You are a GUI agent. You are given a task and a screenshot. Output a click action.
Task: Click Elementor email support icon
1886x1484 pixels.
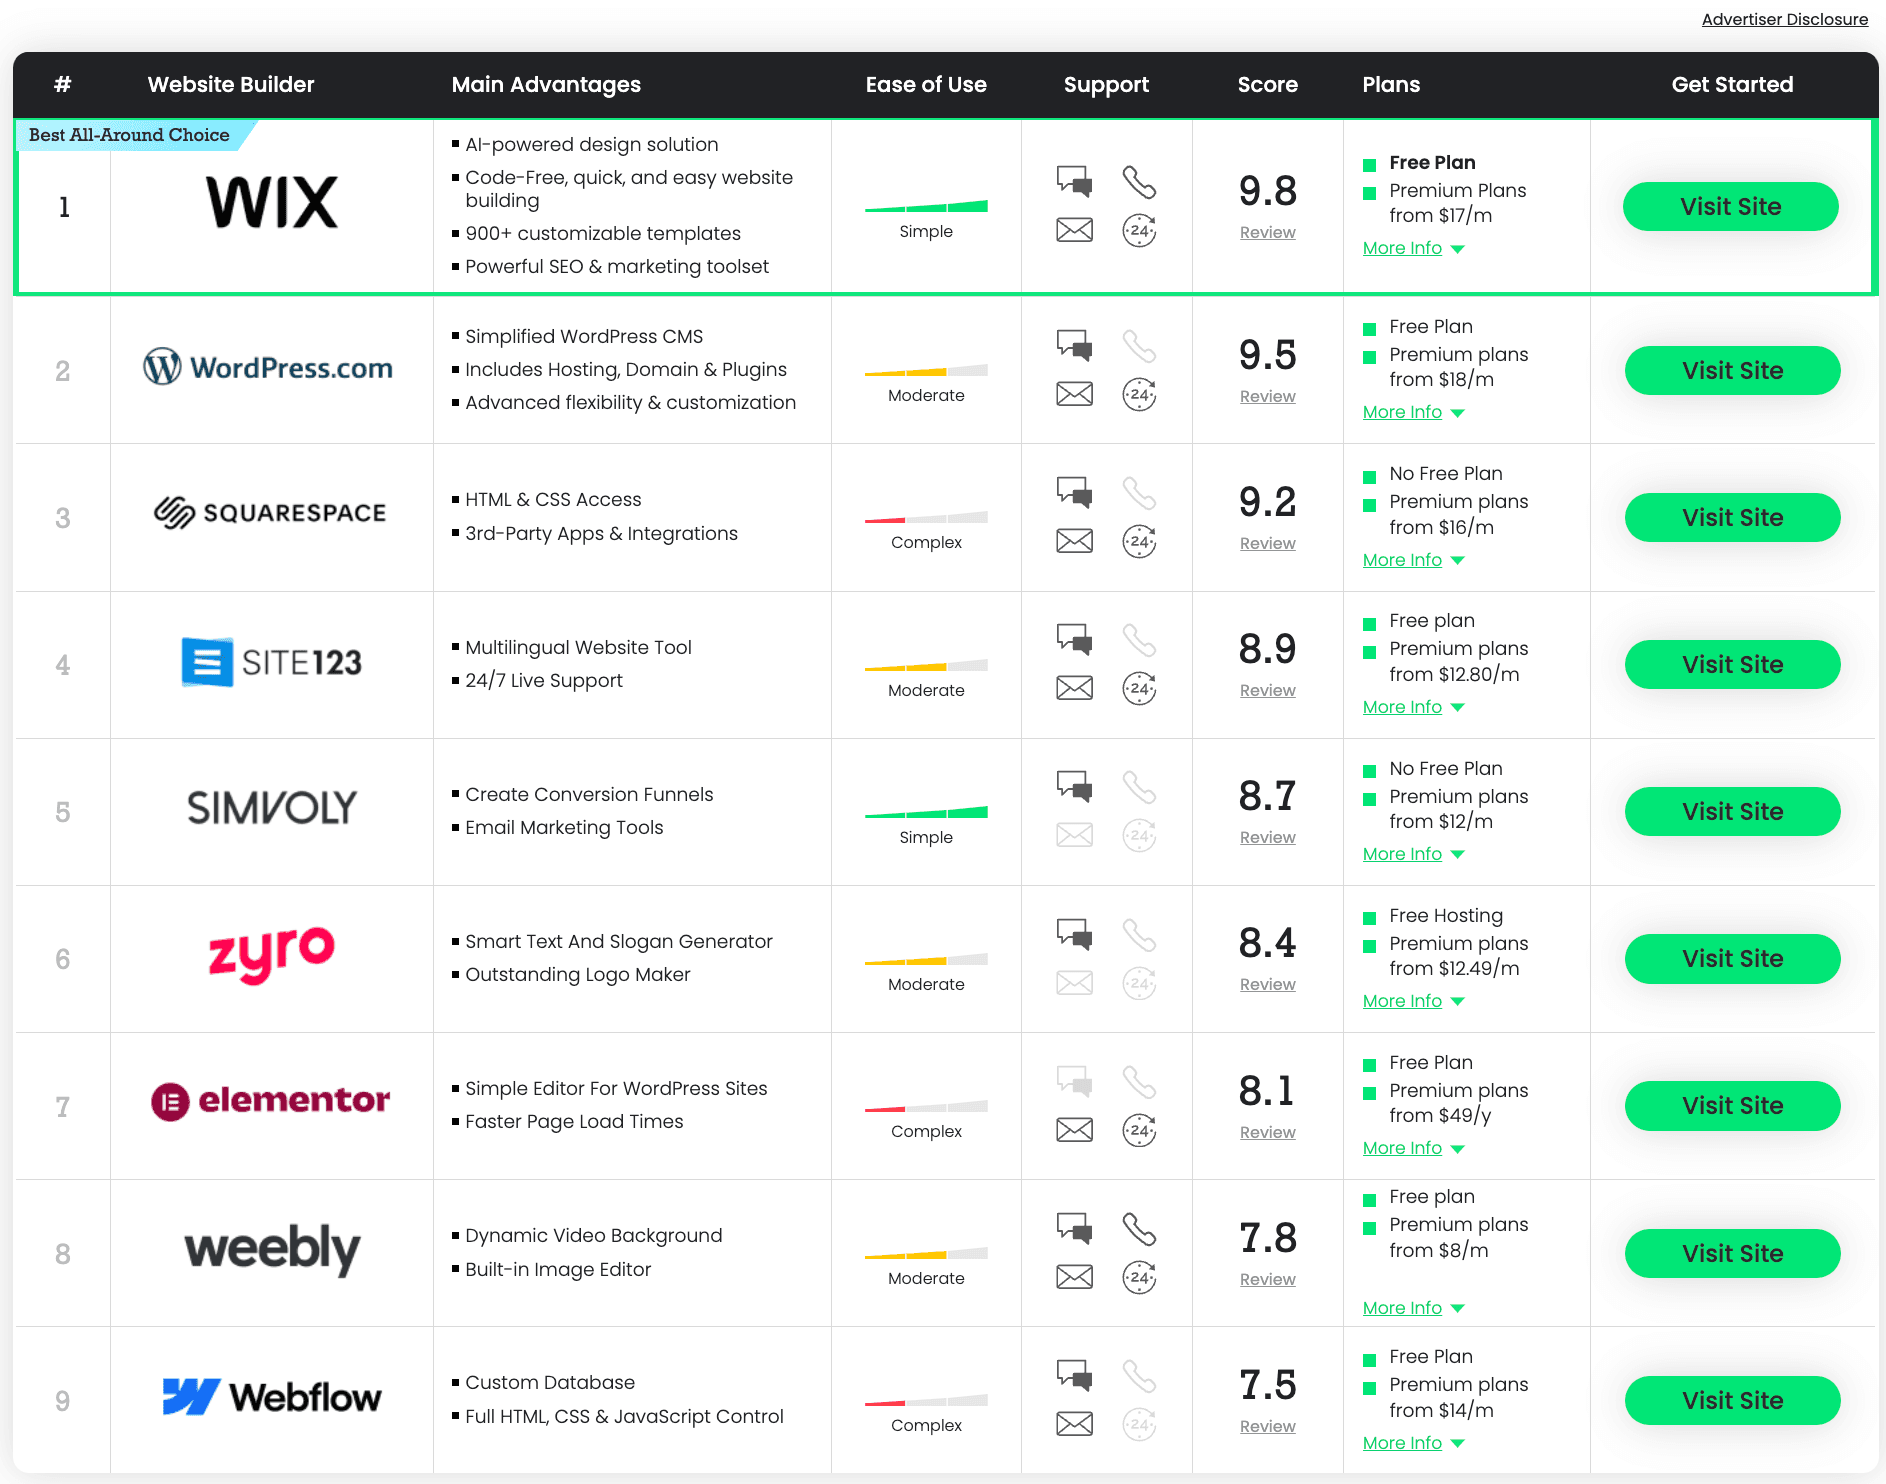(x=1075, y=1130)
